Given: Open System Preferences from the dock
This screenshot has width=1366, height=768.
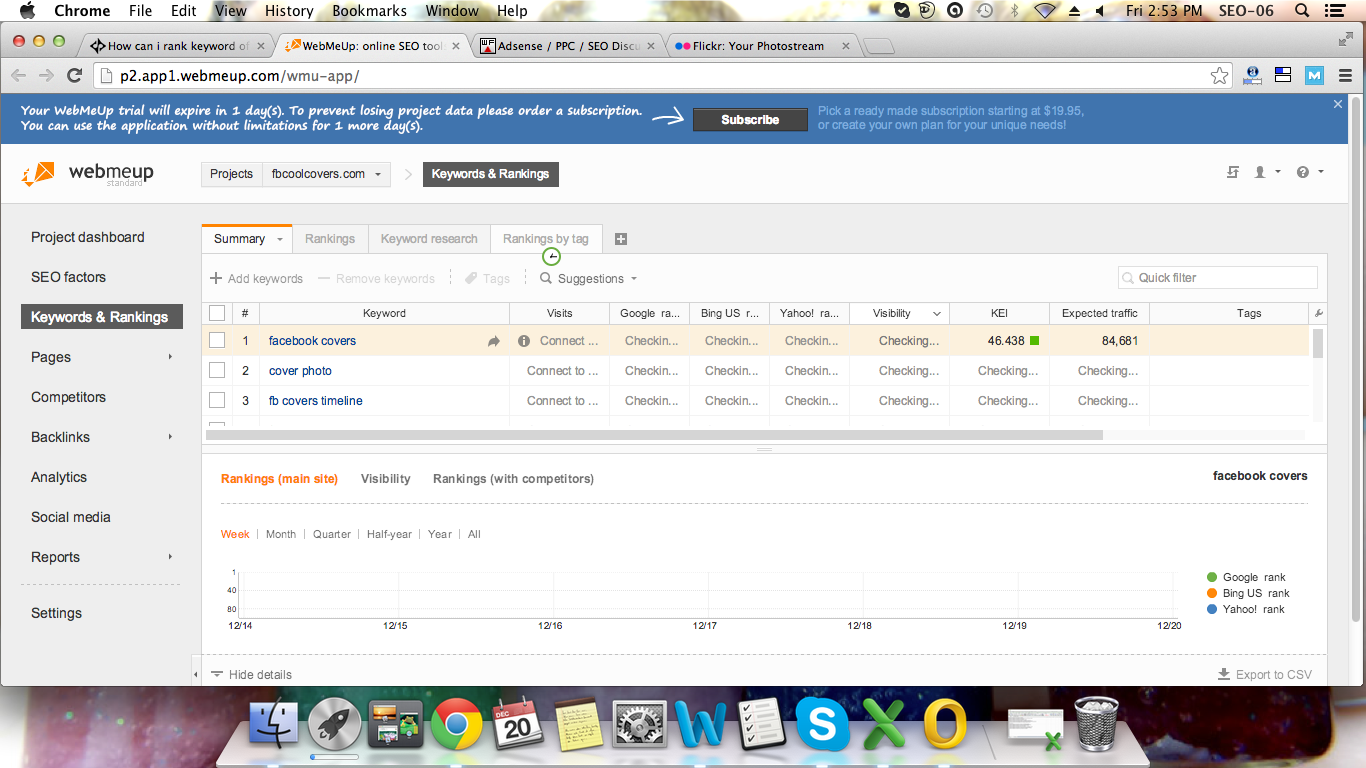Looking at the screenshot, I should click(640, 723).
